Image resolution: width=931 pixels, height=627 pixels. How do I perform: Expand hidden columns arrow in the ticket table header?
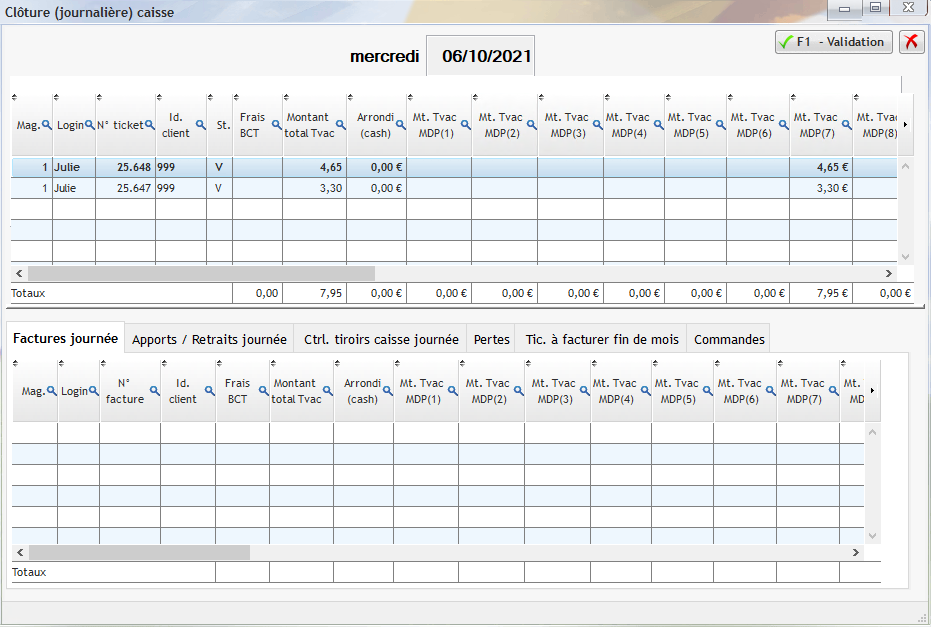(905, 124)
